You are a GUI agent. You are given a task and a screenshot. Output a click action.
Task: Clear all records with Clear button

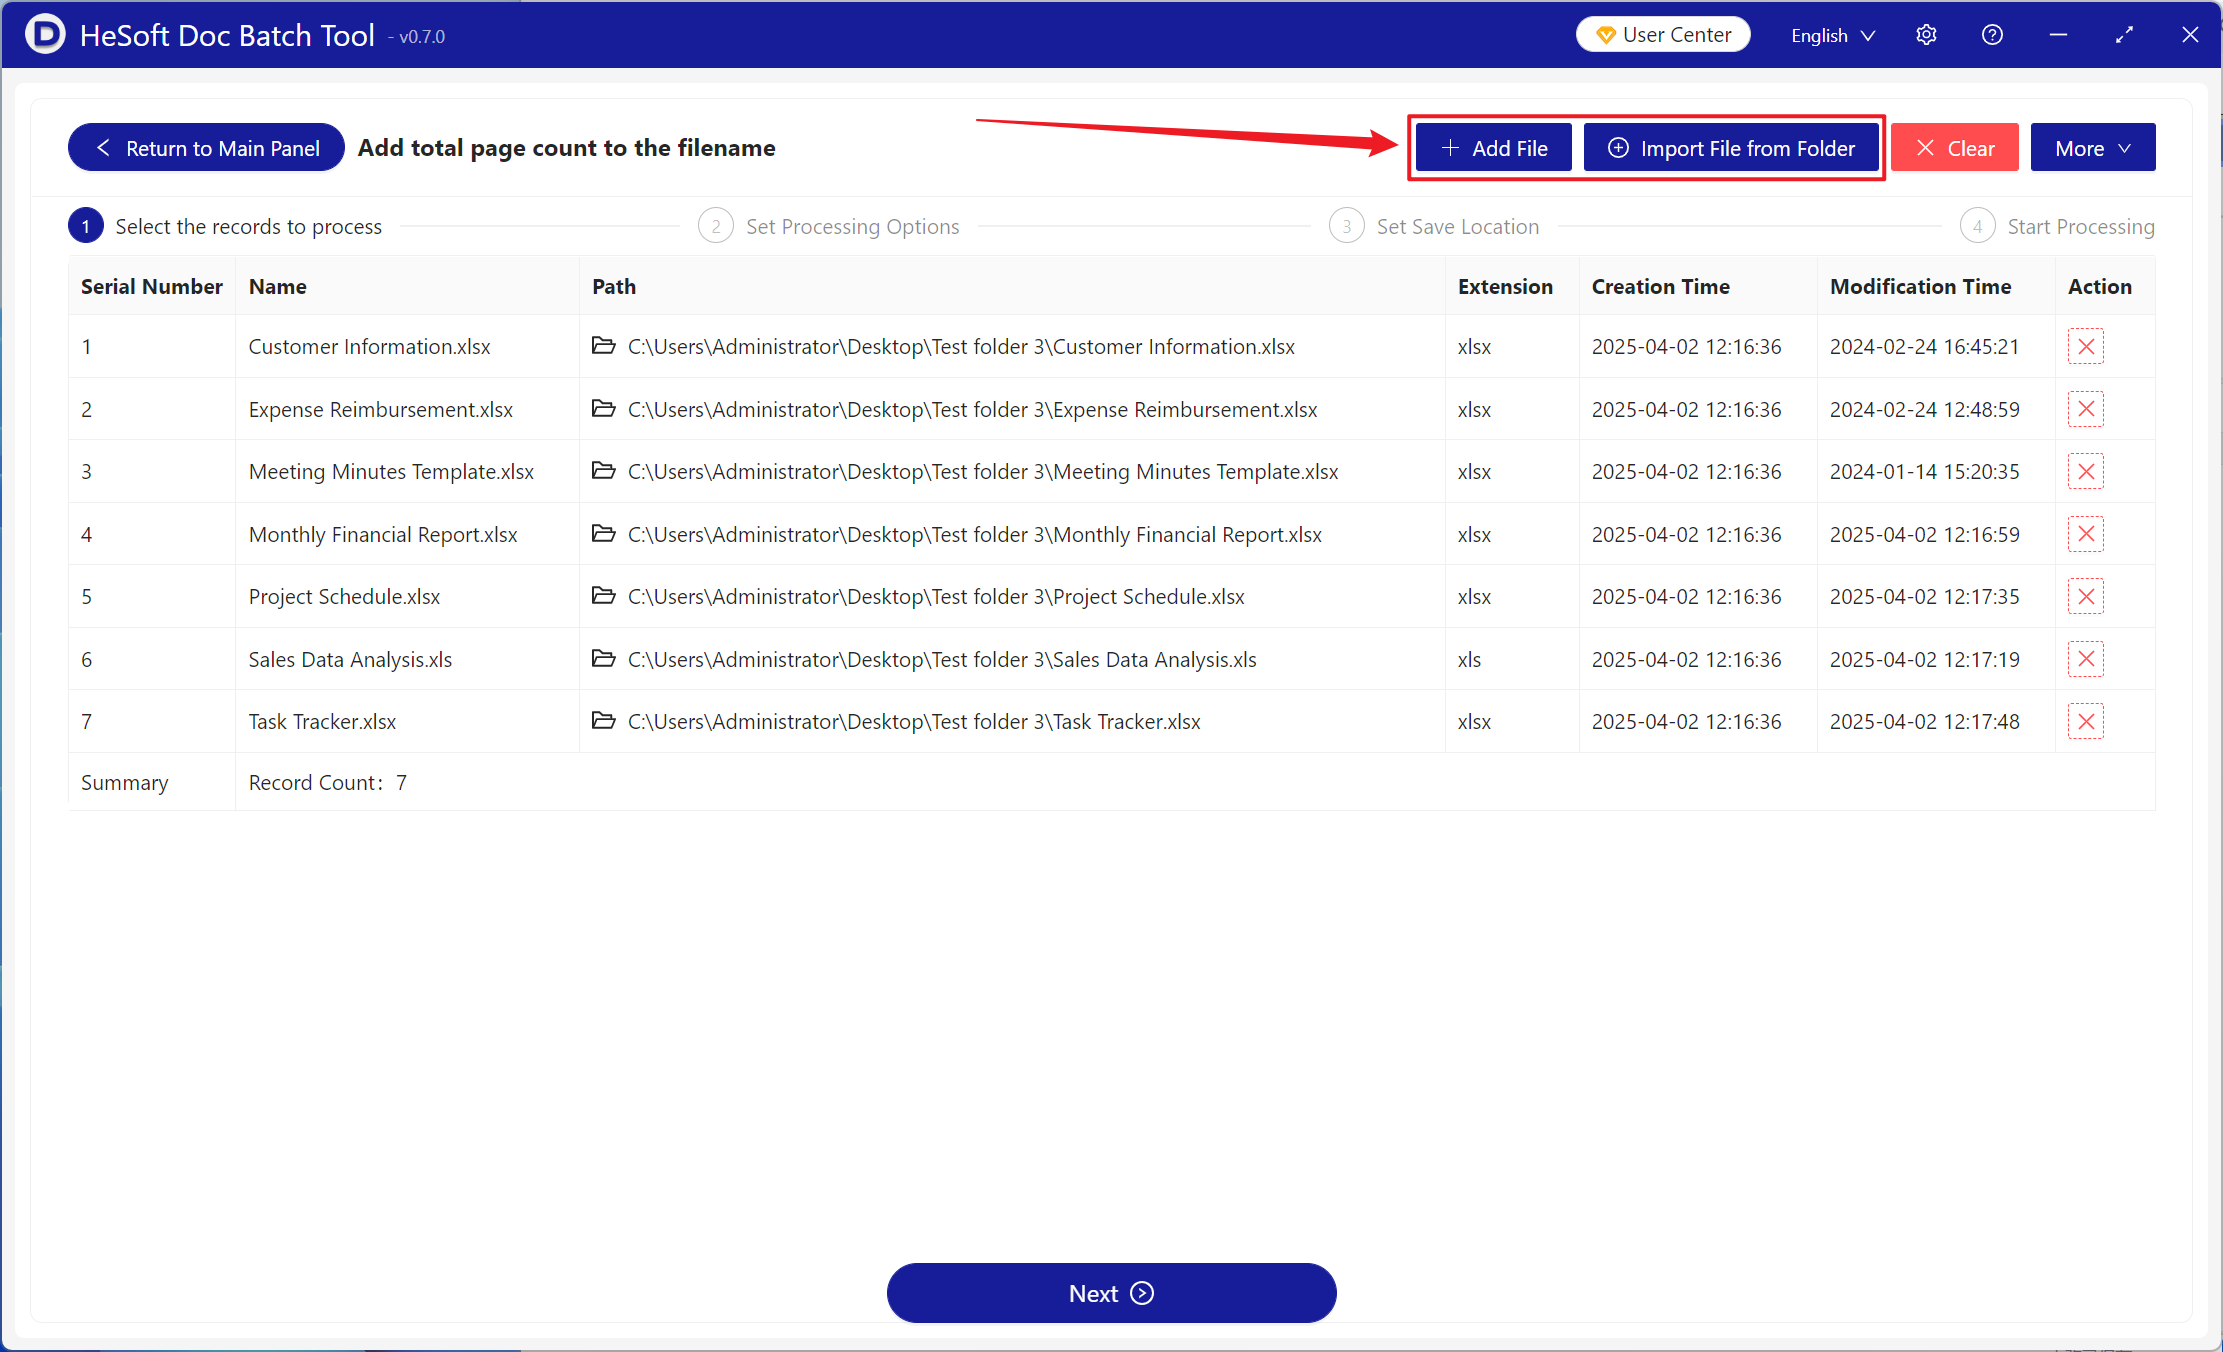click(1954, 148)
